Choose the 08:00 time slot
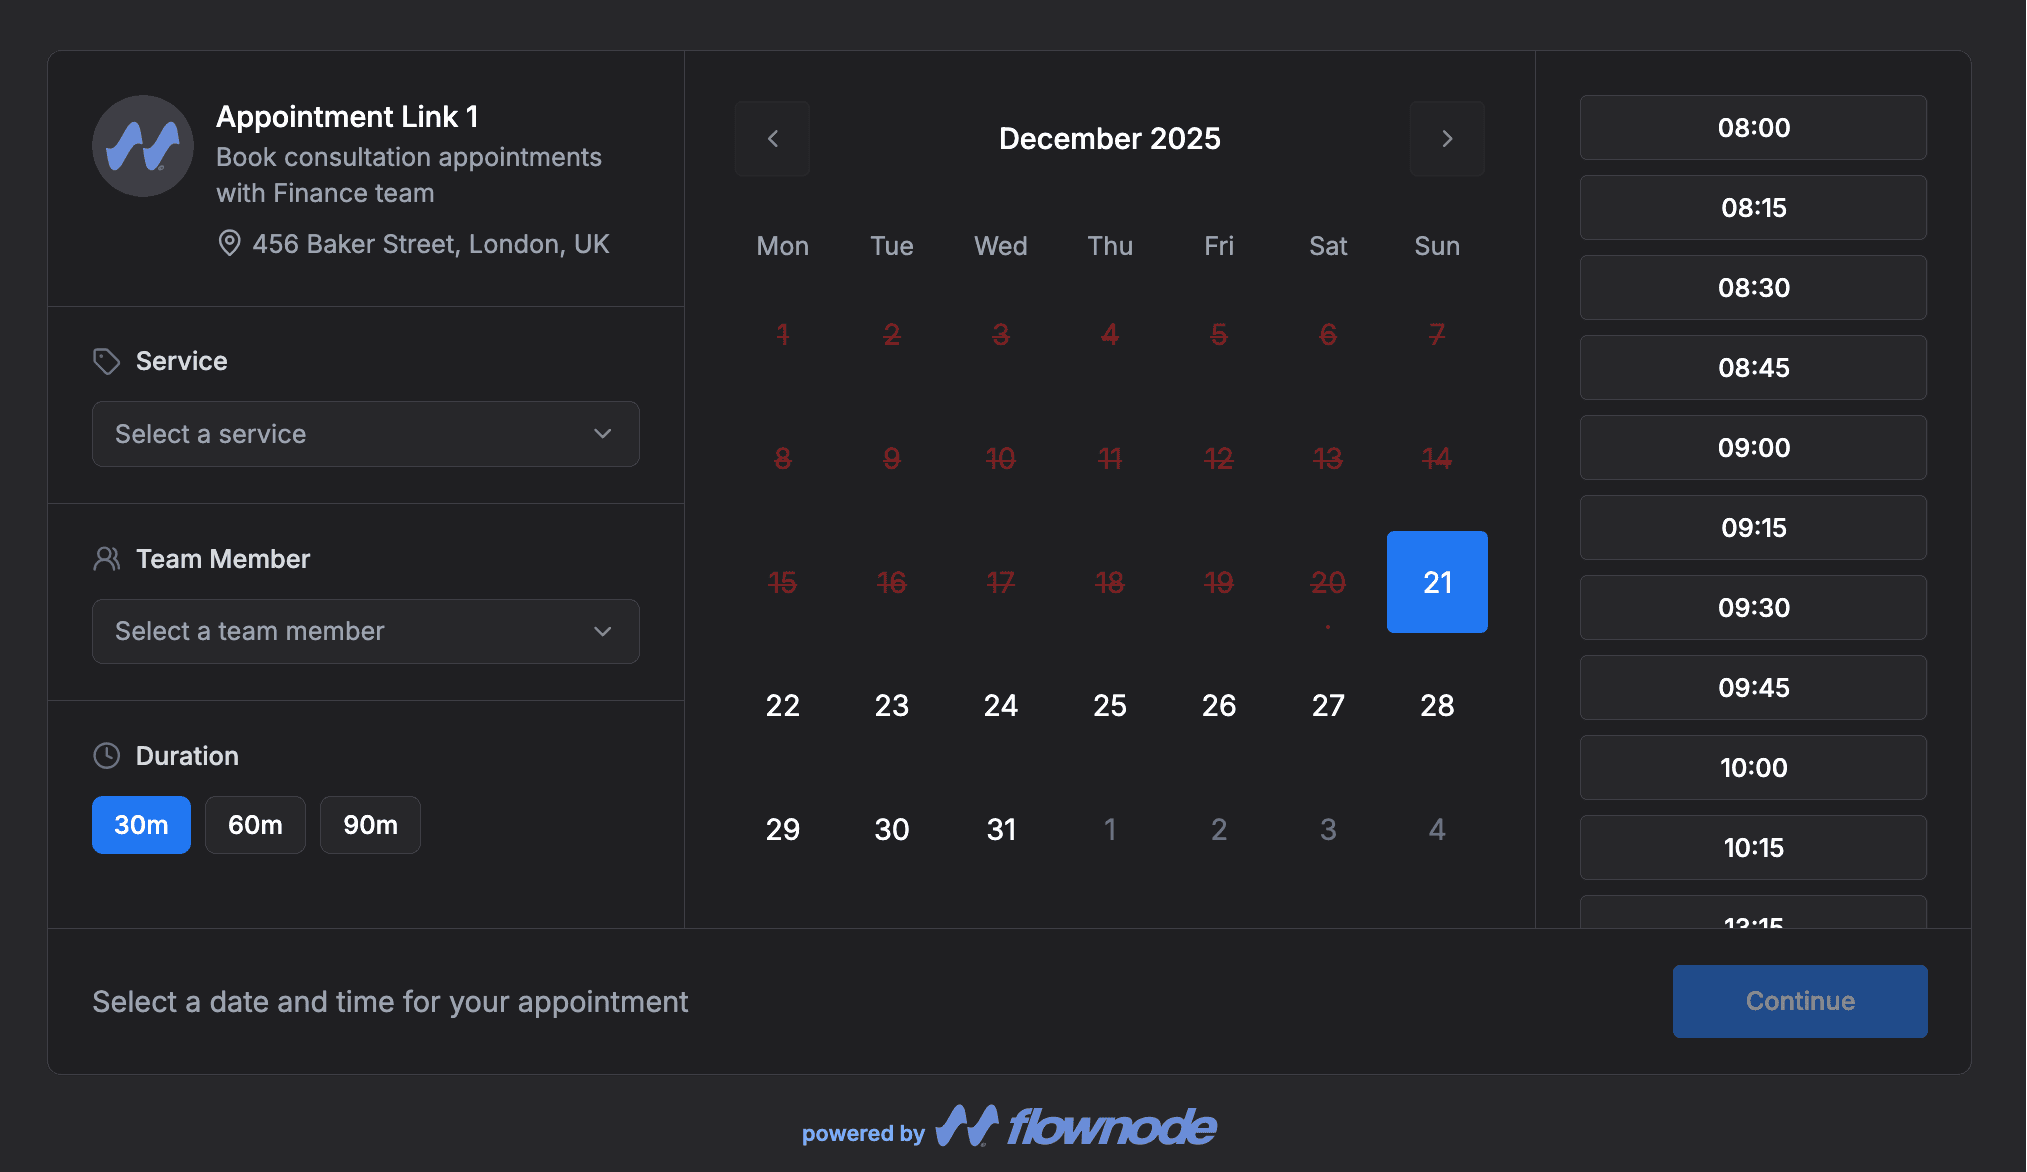The image size is (2027, 1172). coord(1753,128)
